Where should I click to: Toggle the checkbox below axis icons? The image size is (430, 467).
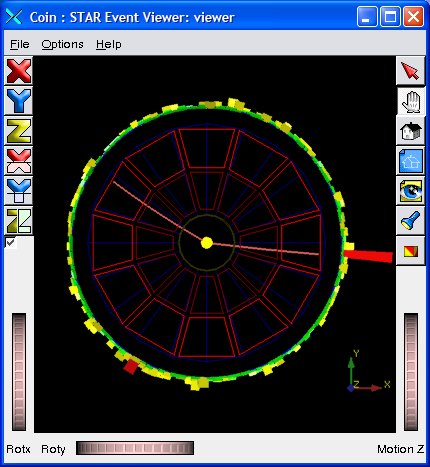[x=10, y=242]
